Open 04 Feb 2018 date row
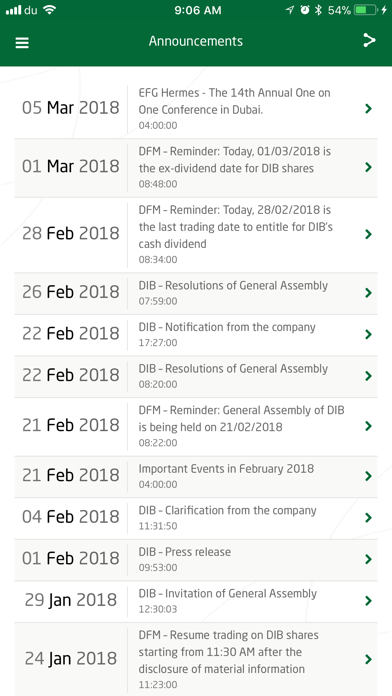 coord(196,518)
